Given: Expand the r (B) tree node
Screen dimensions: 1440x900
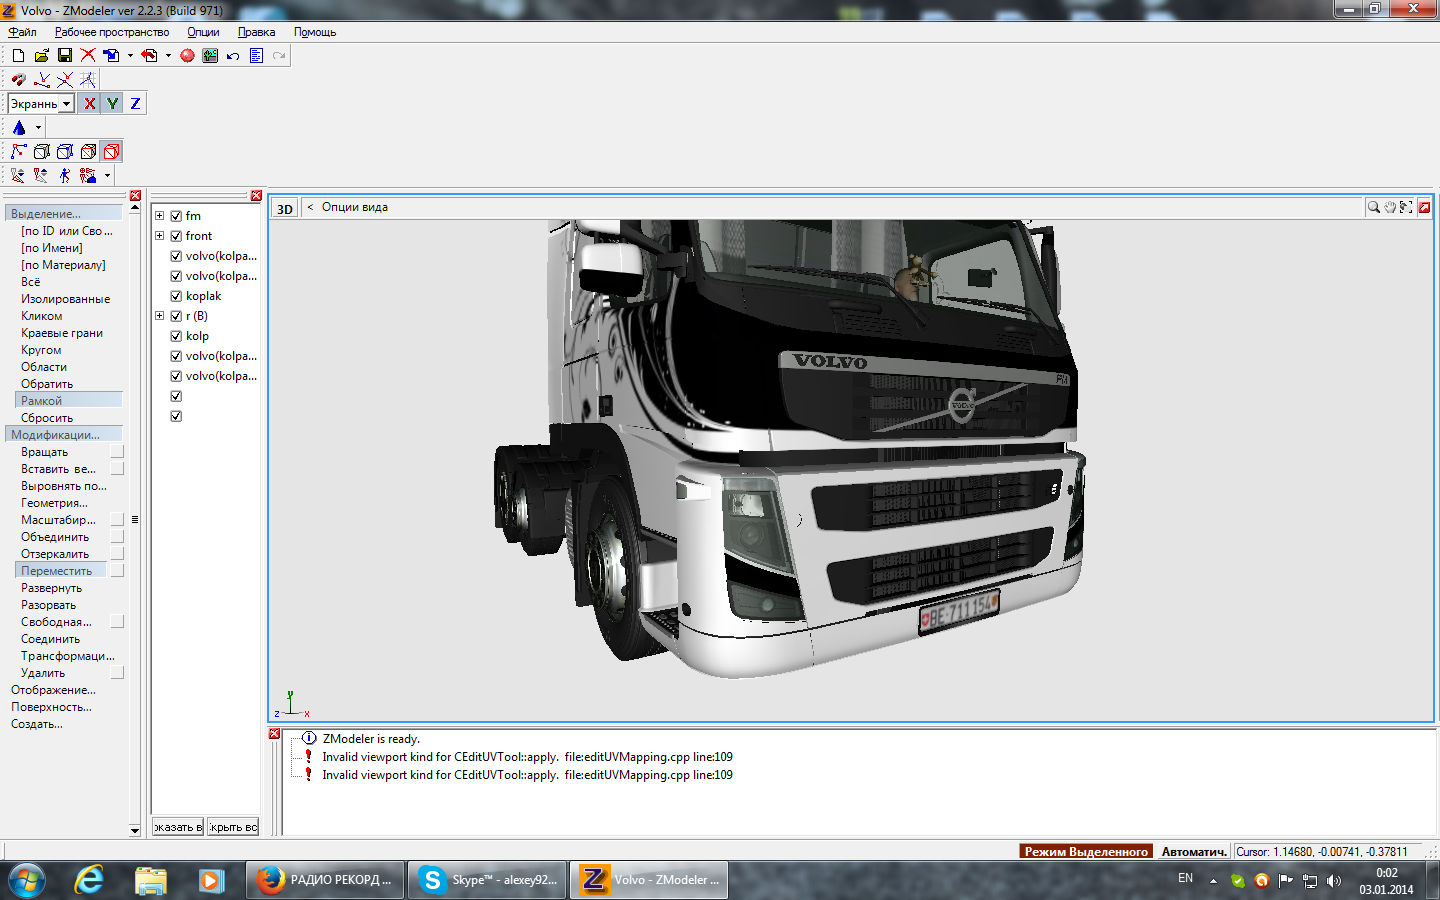Looking at the screenshot, I should [159, 316].
